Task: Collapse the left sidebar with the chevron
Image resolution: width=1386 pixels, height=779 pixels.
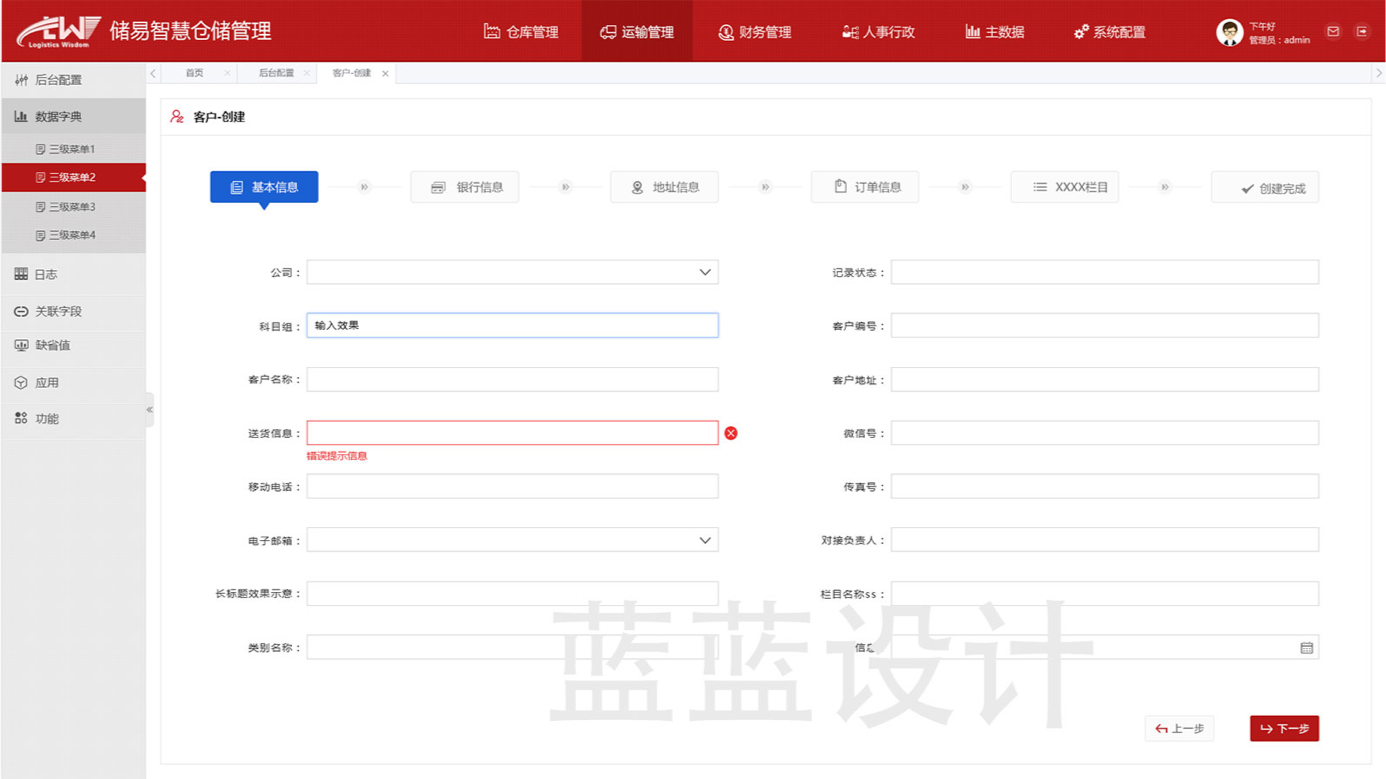Action: pyautogui.click(x=149, y=409)
